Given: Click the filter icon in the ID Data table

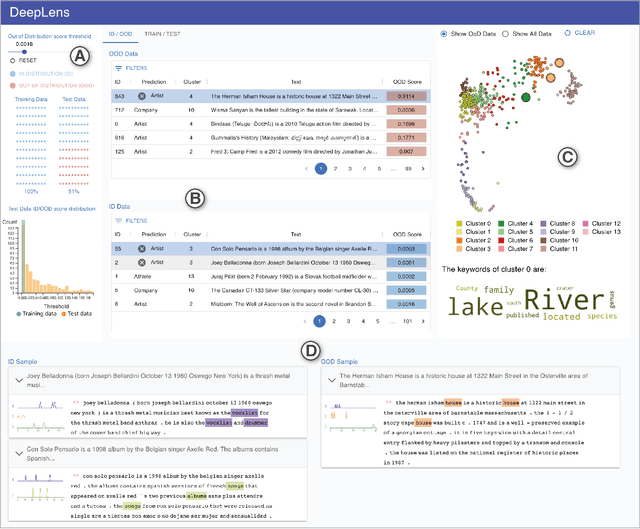Looking at the screenshot, I should click(x=118, y=221).
